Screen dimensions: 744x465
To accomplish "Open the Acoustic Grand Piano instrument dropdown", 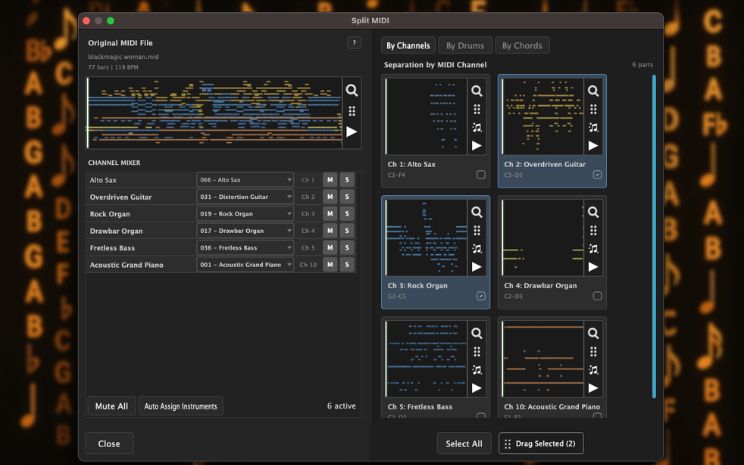I will pos(245,265).
